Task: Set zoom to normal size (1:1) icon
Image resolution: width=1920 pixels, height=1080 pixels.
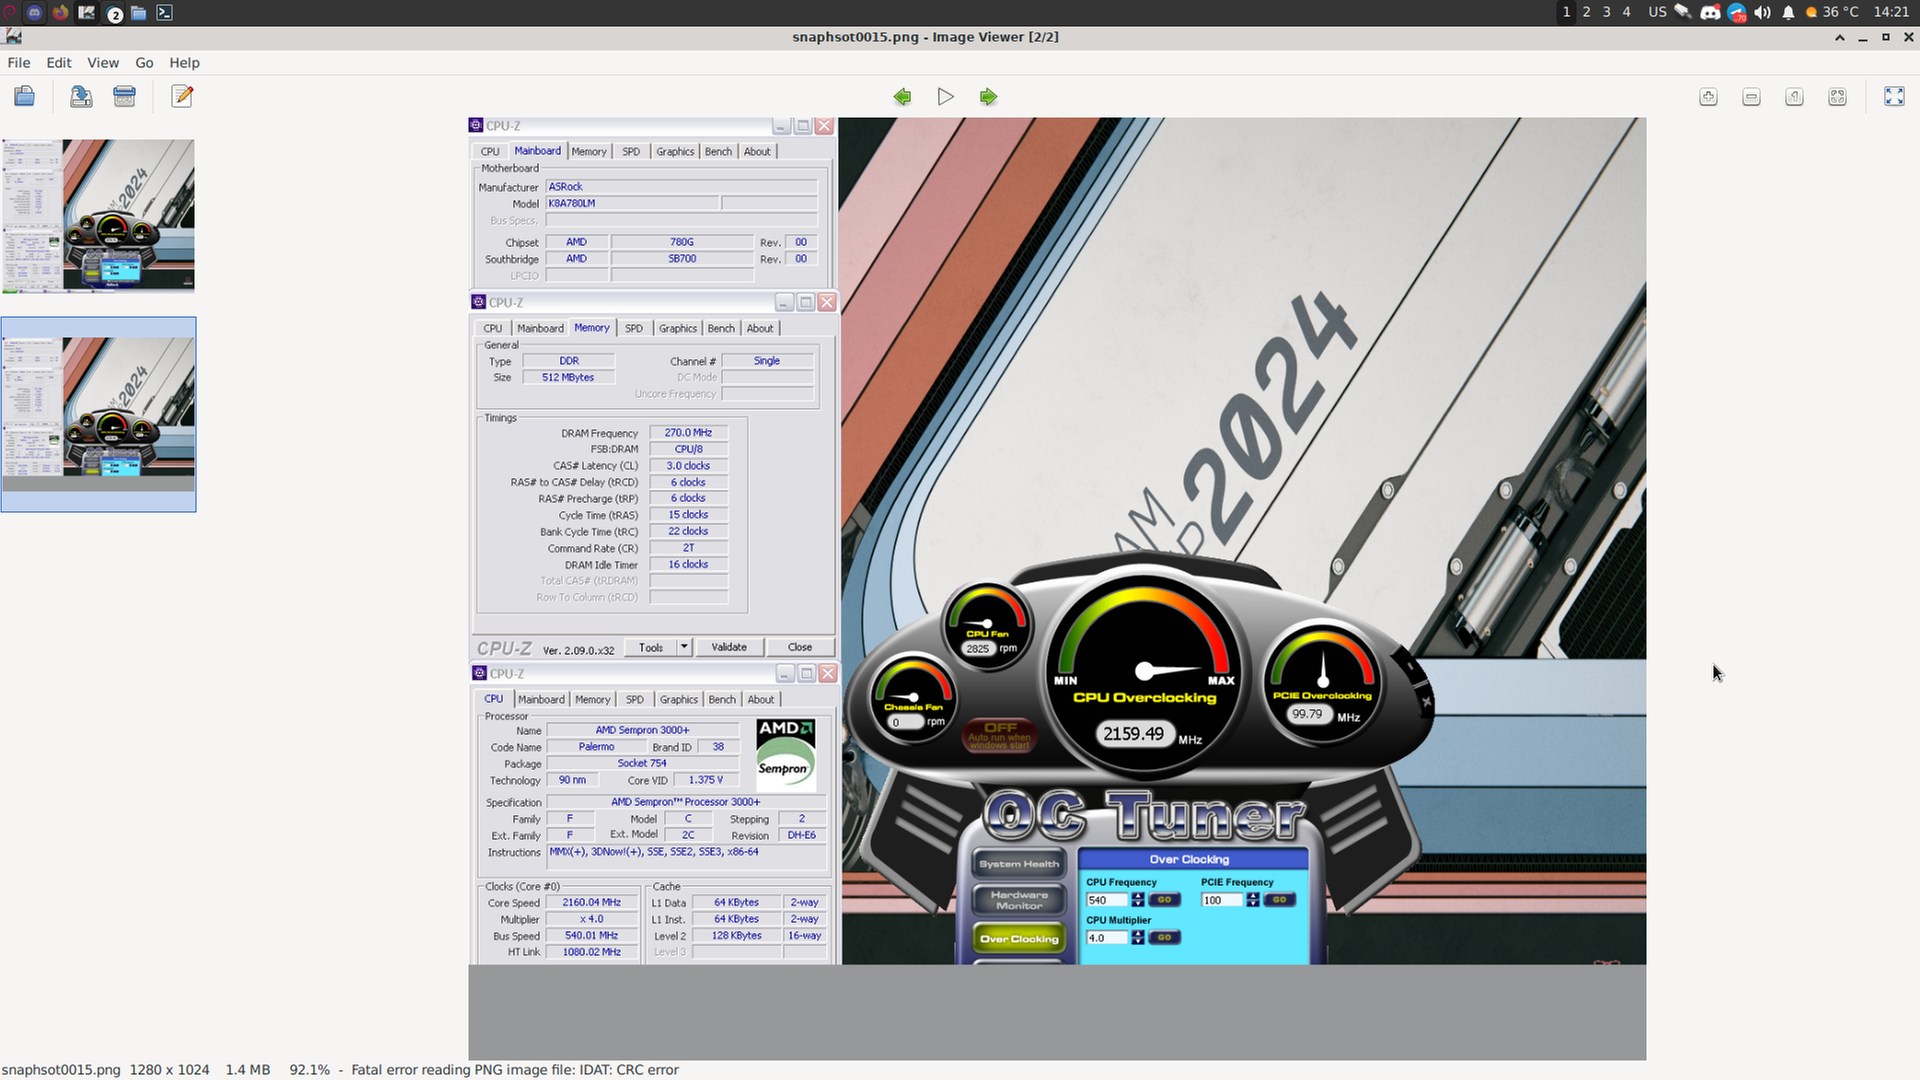Action: click(1794, 97)
